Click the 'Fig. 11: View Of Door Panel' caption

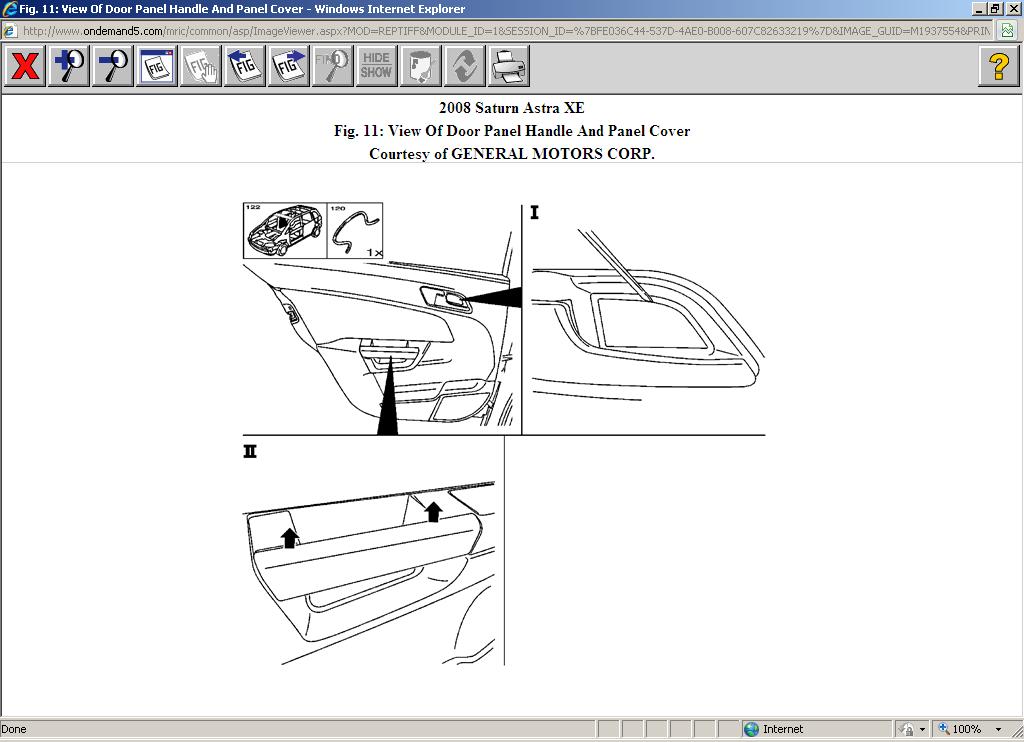tap(512, 131)
